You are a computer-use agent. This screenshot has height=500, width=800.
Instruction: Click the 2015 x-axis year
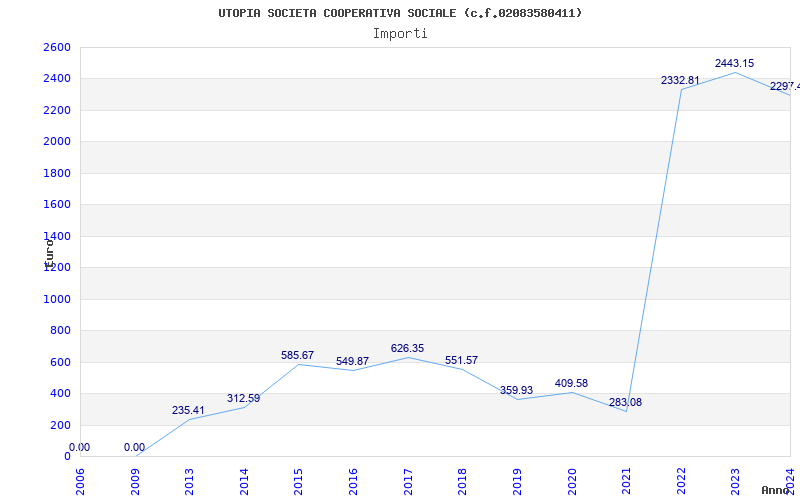pos(298,482)
